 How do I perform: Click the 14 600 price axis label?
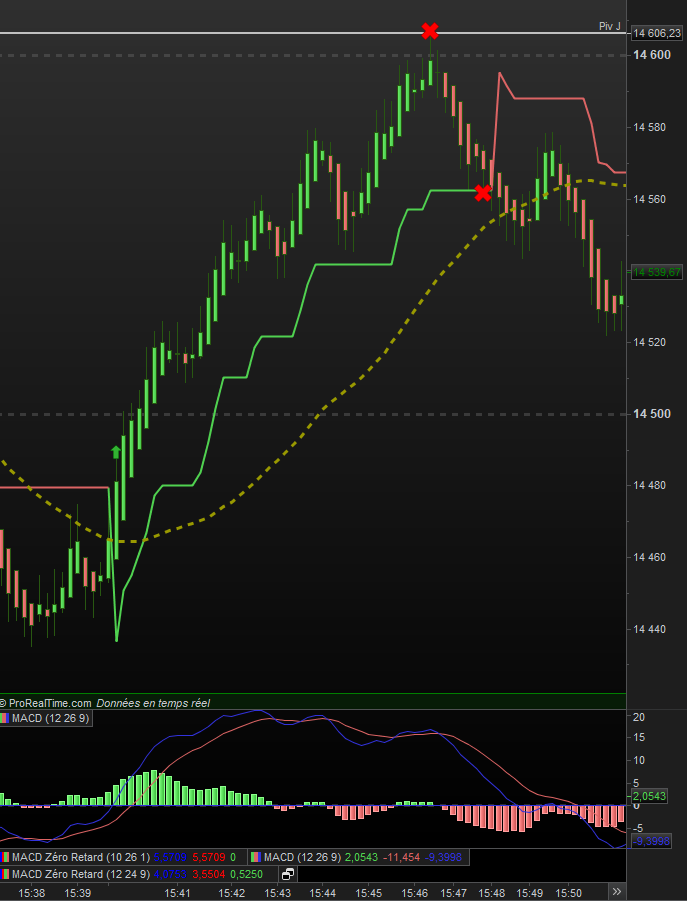point(652,55)
